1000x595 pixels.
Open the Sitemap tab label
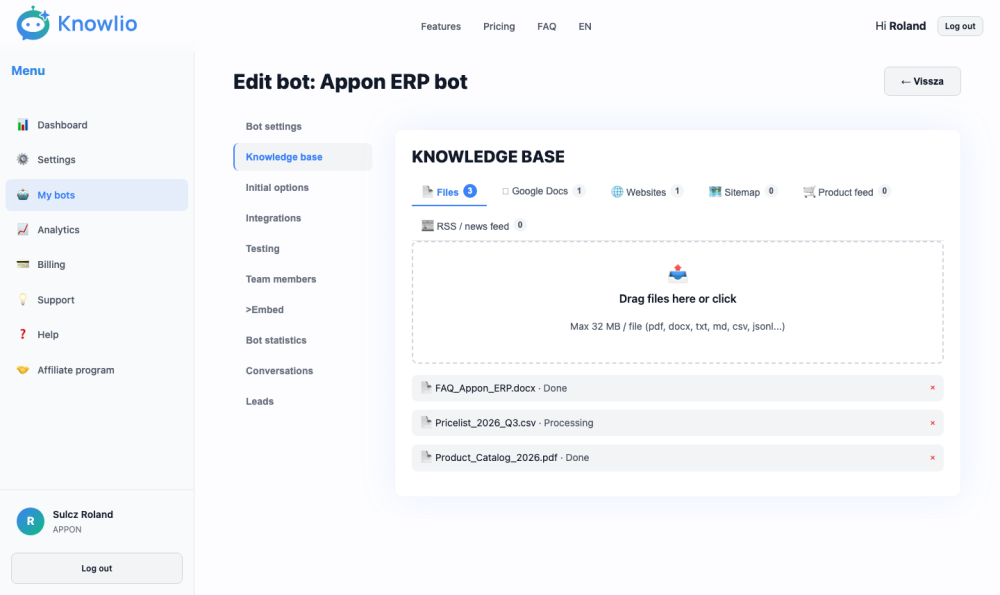tap(742, 192)
